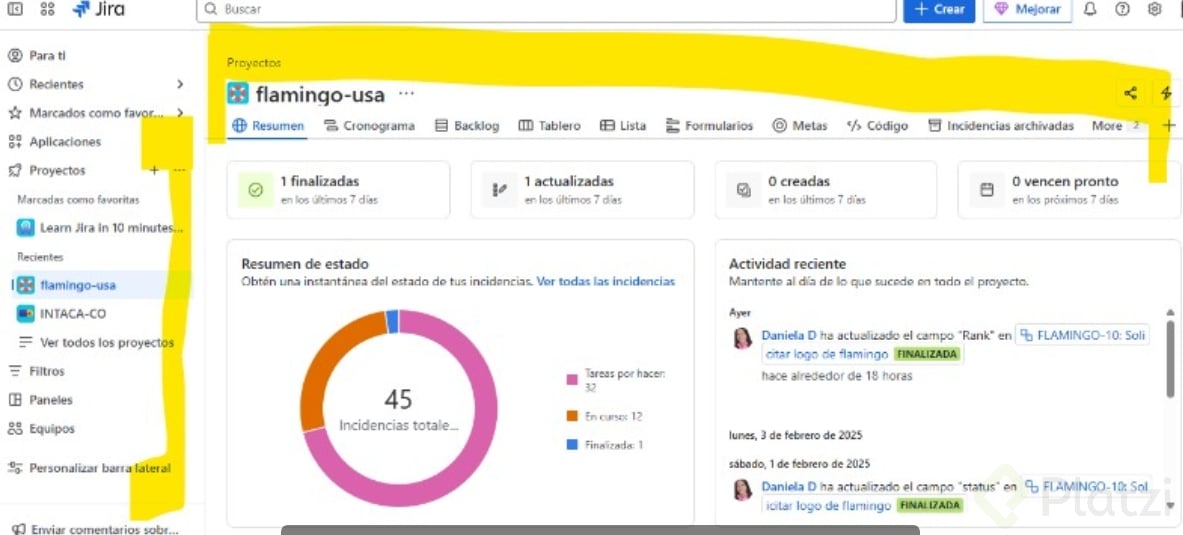Click the Enviar comentarios megaphone icon
Viewport: 1183px width, 535px height.
point(19,529)
